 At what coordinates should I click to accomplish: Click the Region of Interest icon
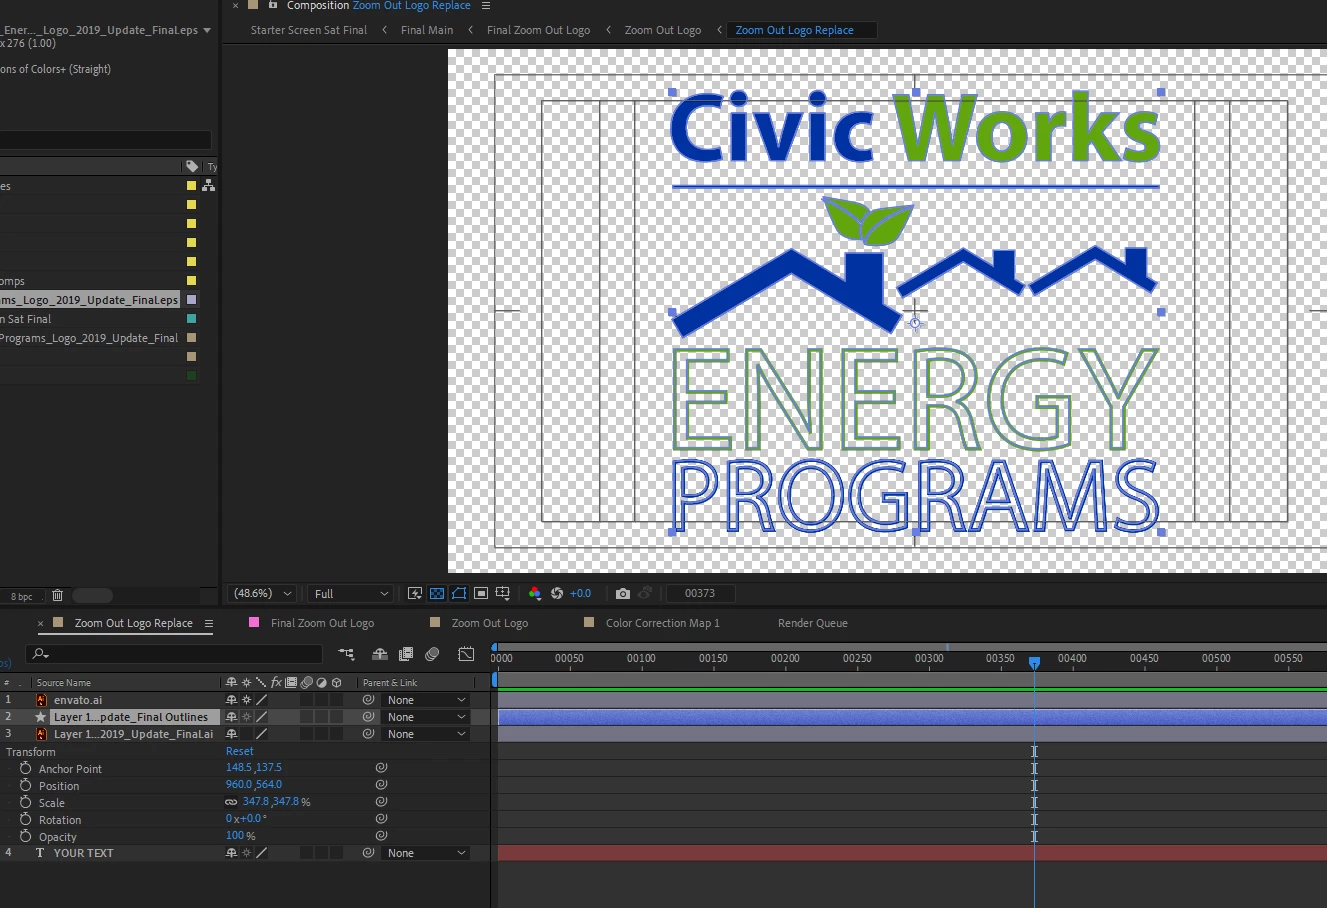click(481, 593)
